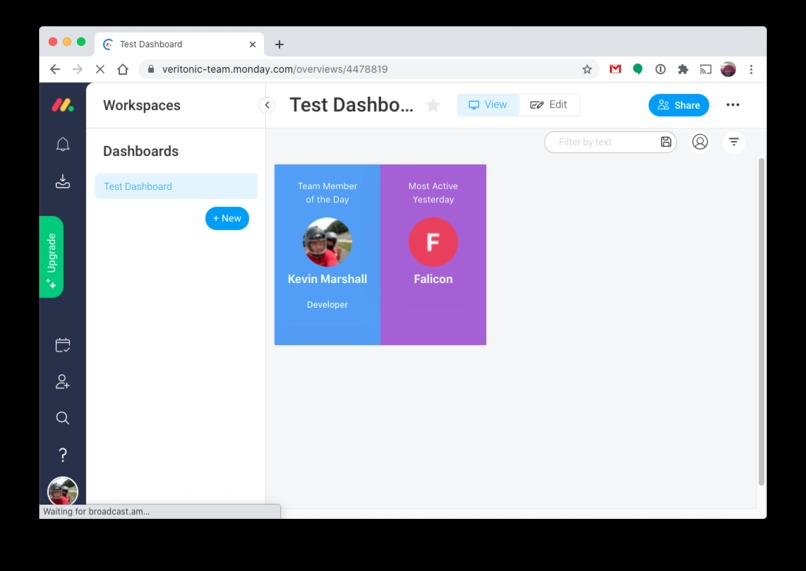Click the Cast icon in toolbar
The image size is (806, 571).
click(706, 69)
